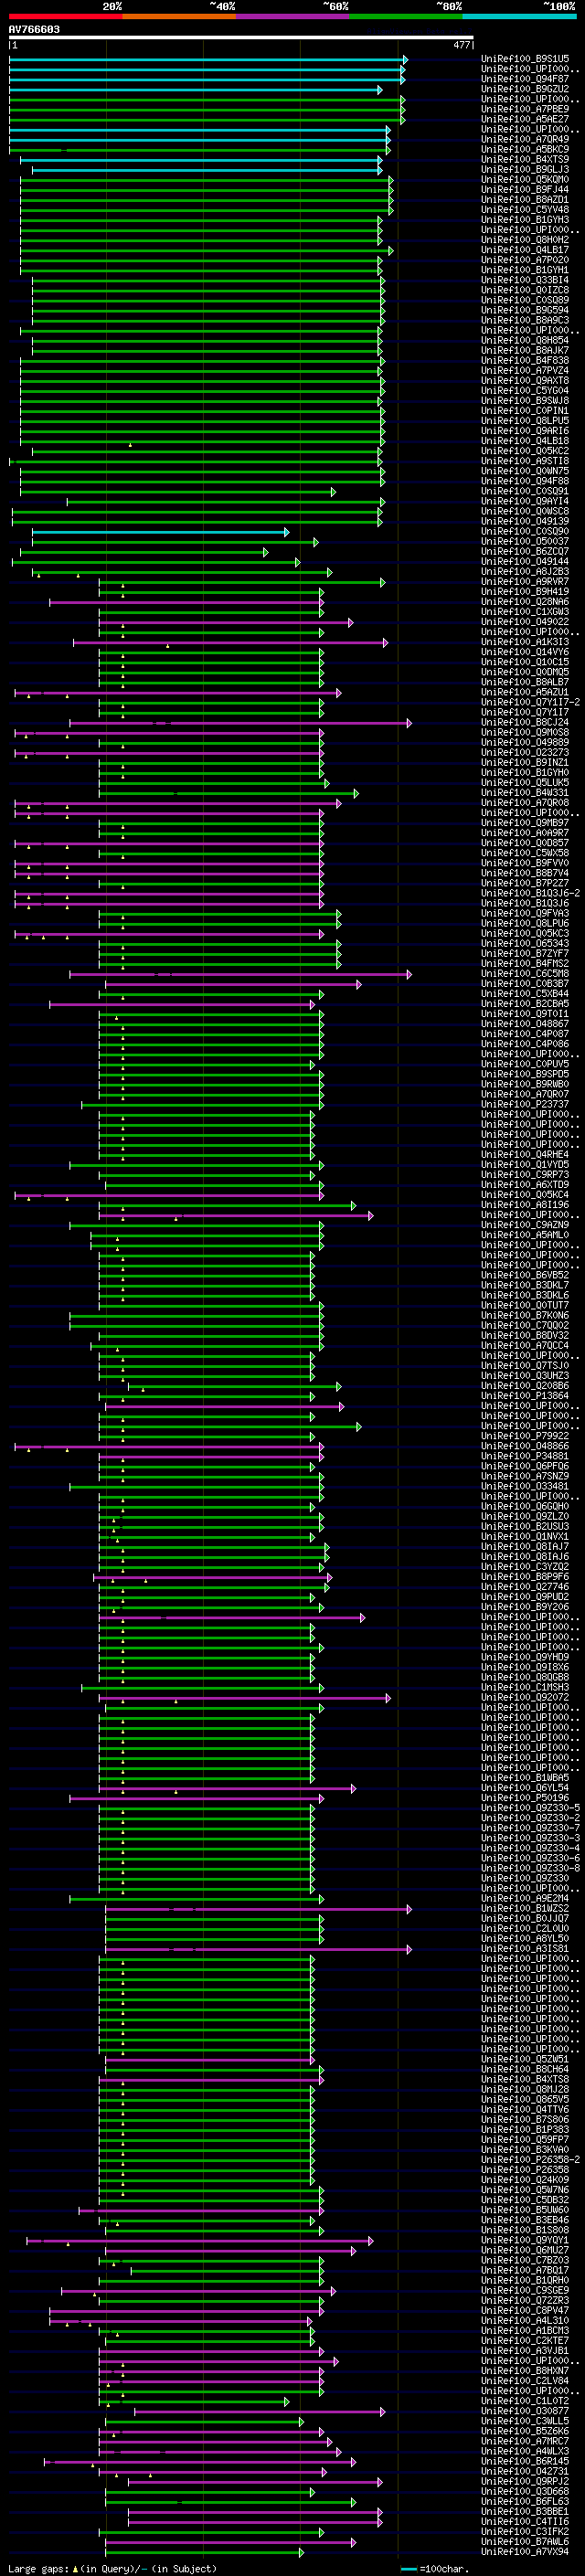This screenshot has height=2576, width=585.
Task: Open hit UniRef100_Q33BI4
Action: click(524, 280)
